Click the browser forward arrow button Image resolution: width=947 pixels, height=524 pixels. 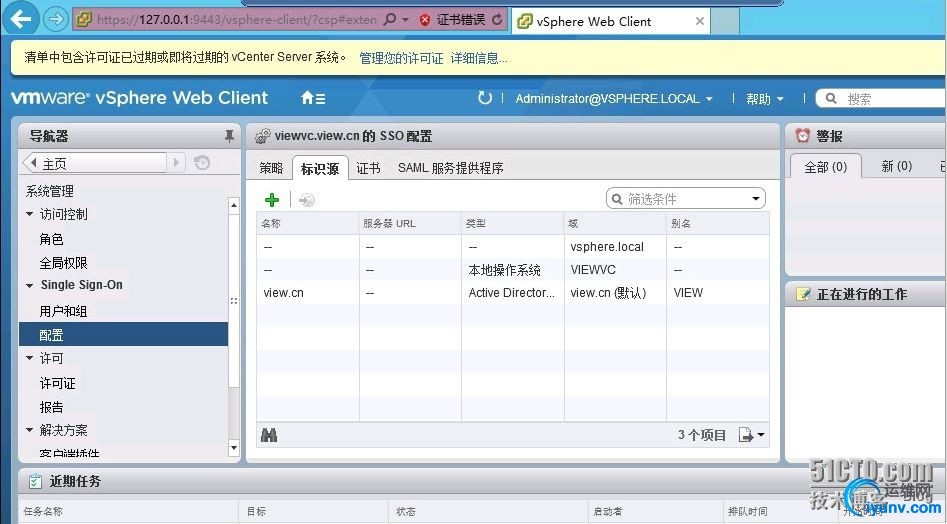(x=56, y=19)
